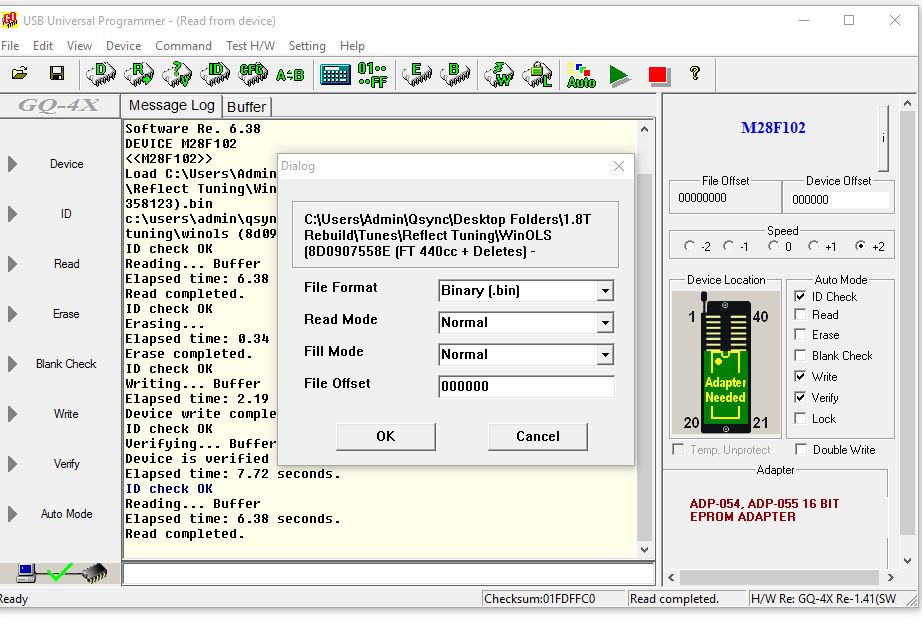Click the read device chip toolbar icon

point(138,74)
